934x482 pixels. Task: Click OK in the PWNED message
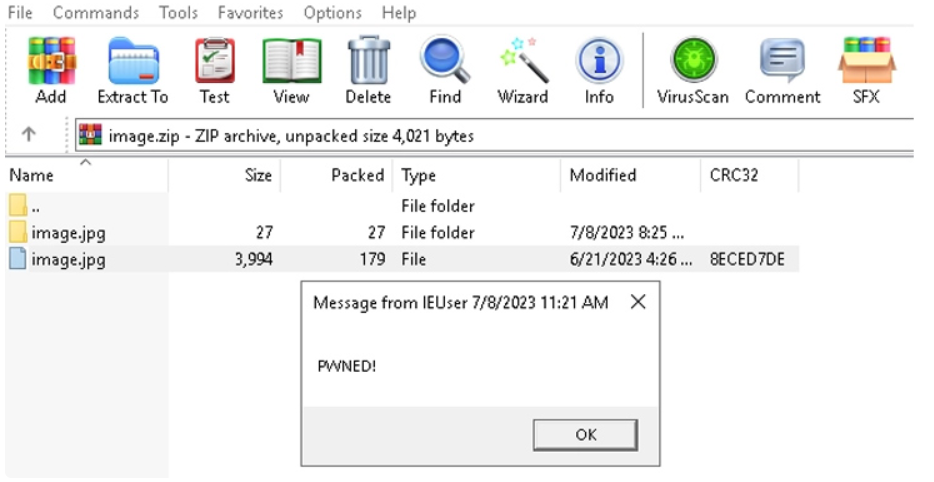pyautogui.click(x=586, y=435)
